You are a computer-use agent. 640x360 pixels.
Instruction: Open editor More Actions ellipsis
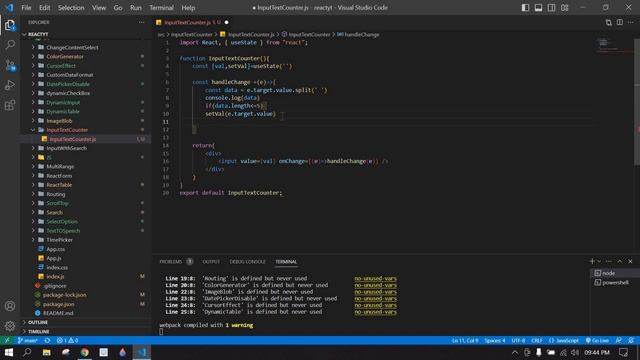click(x=631, y=22)
